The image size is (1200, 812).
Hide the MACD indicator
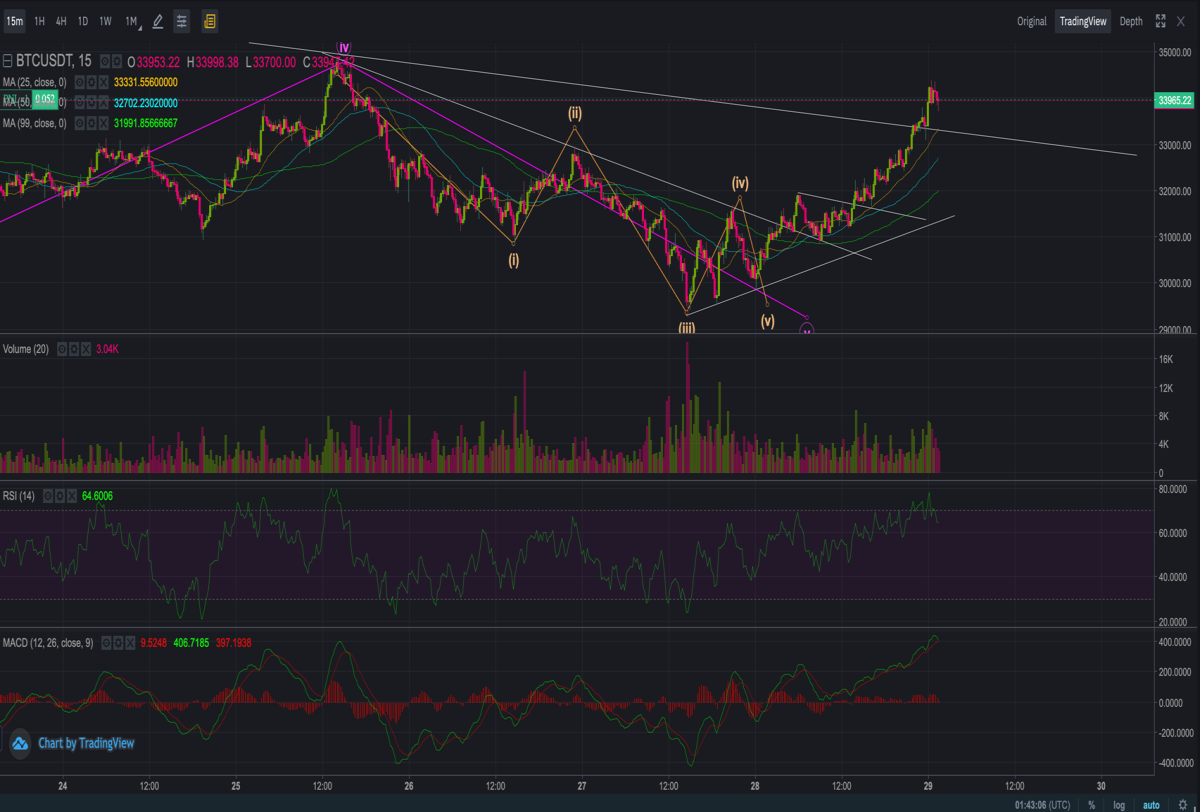point(108,643)
